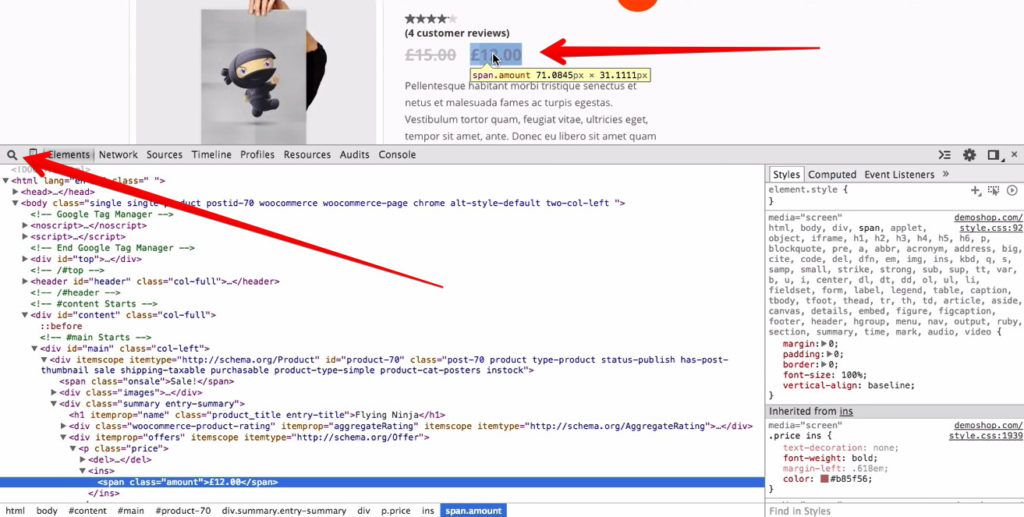Select div.summary.entry-summary breadcrumb

(284, 510)
